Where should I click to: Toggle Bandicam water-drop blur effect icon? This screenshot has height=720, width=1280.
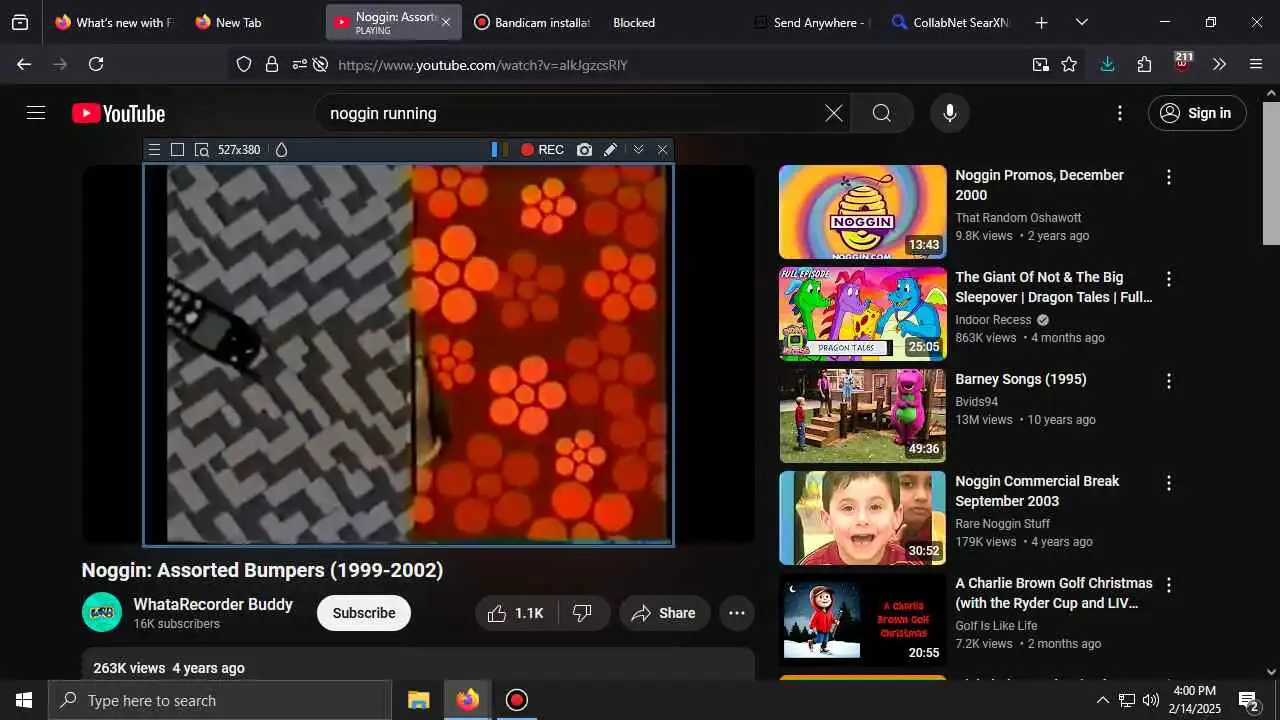[281, 150]
